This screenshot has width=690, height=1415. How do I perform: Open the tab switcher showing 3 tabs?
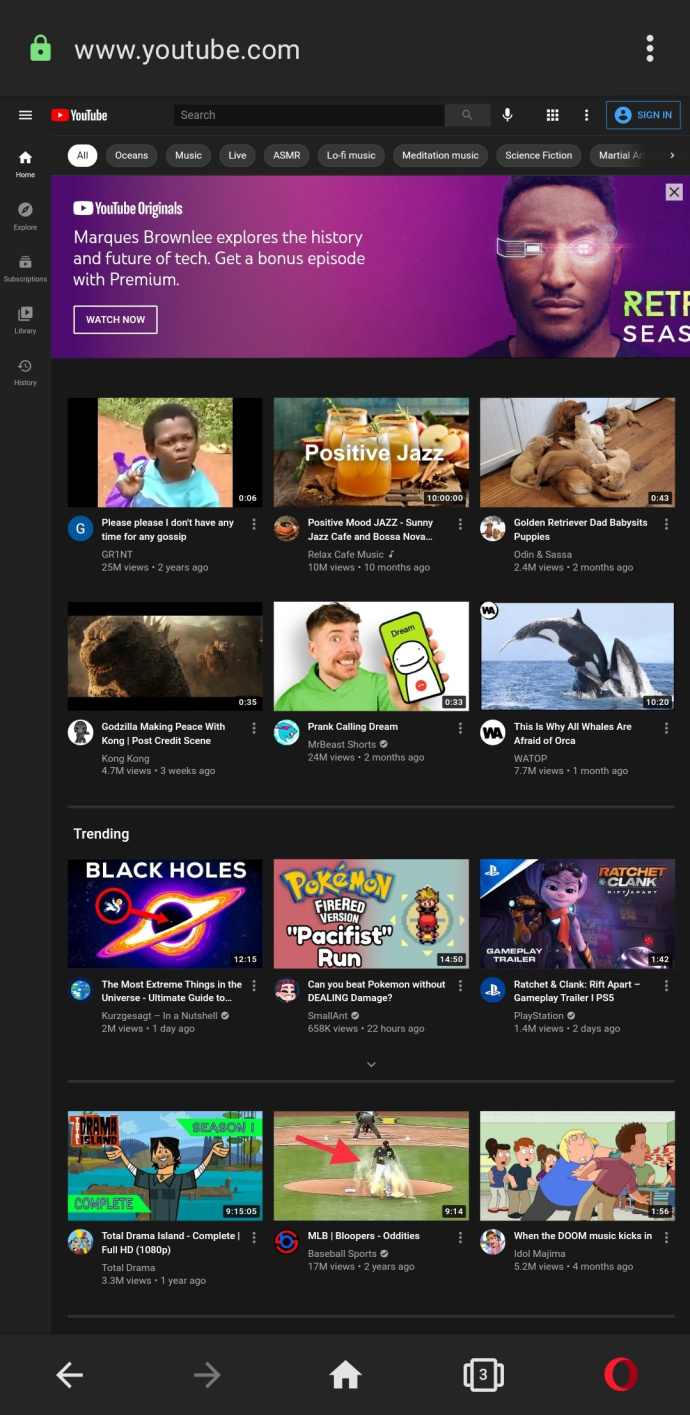click(x=483, y=1375)
